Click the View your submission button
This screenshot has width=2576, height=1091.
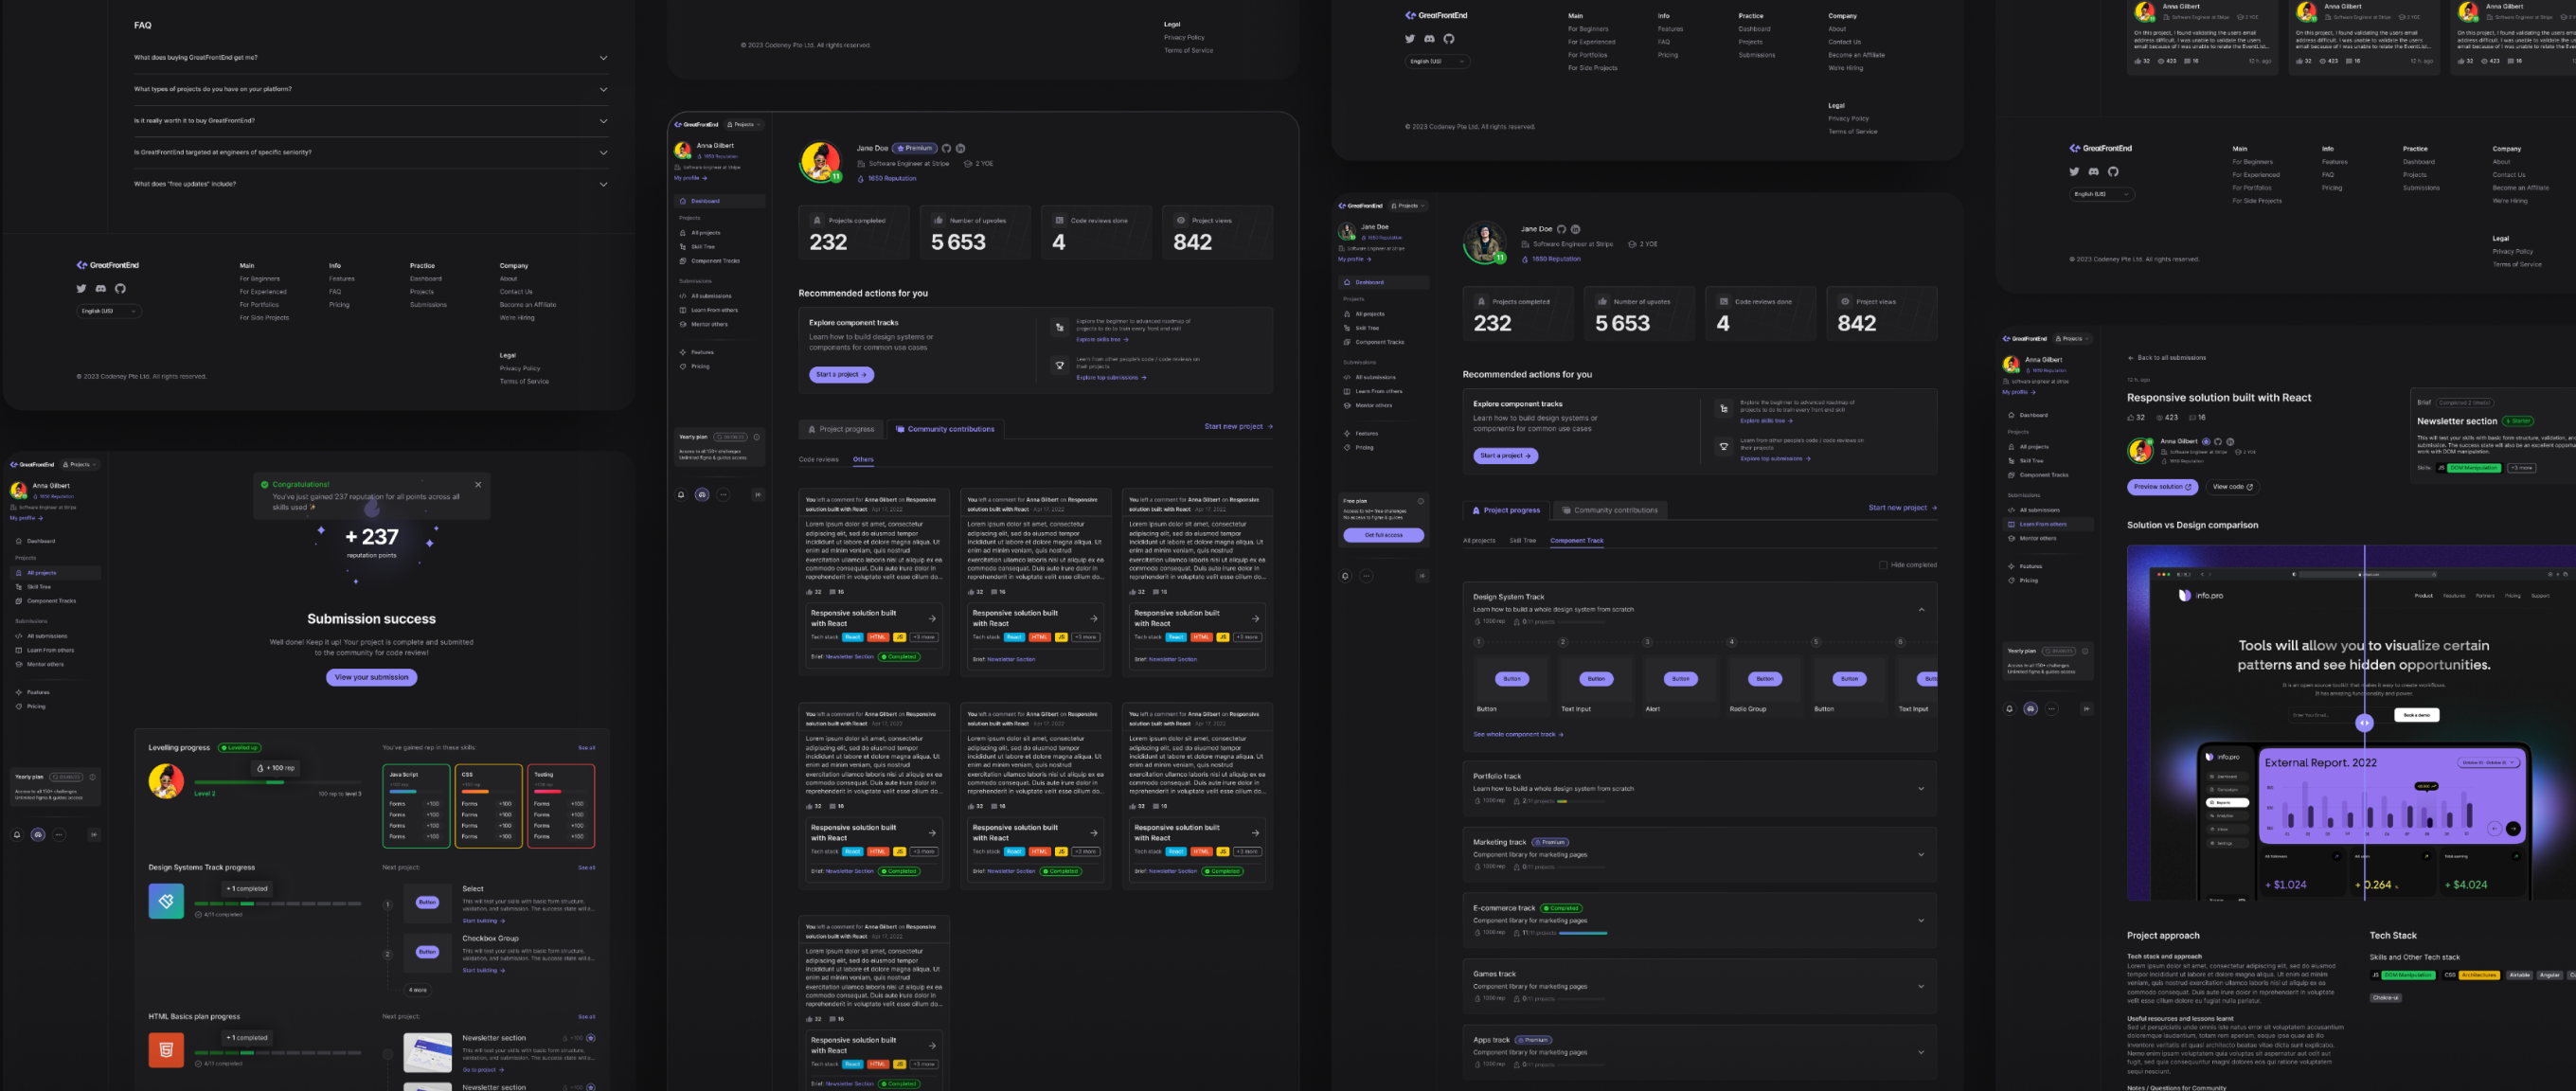(x=371, y=677)
